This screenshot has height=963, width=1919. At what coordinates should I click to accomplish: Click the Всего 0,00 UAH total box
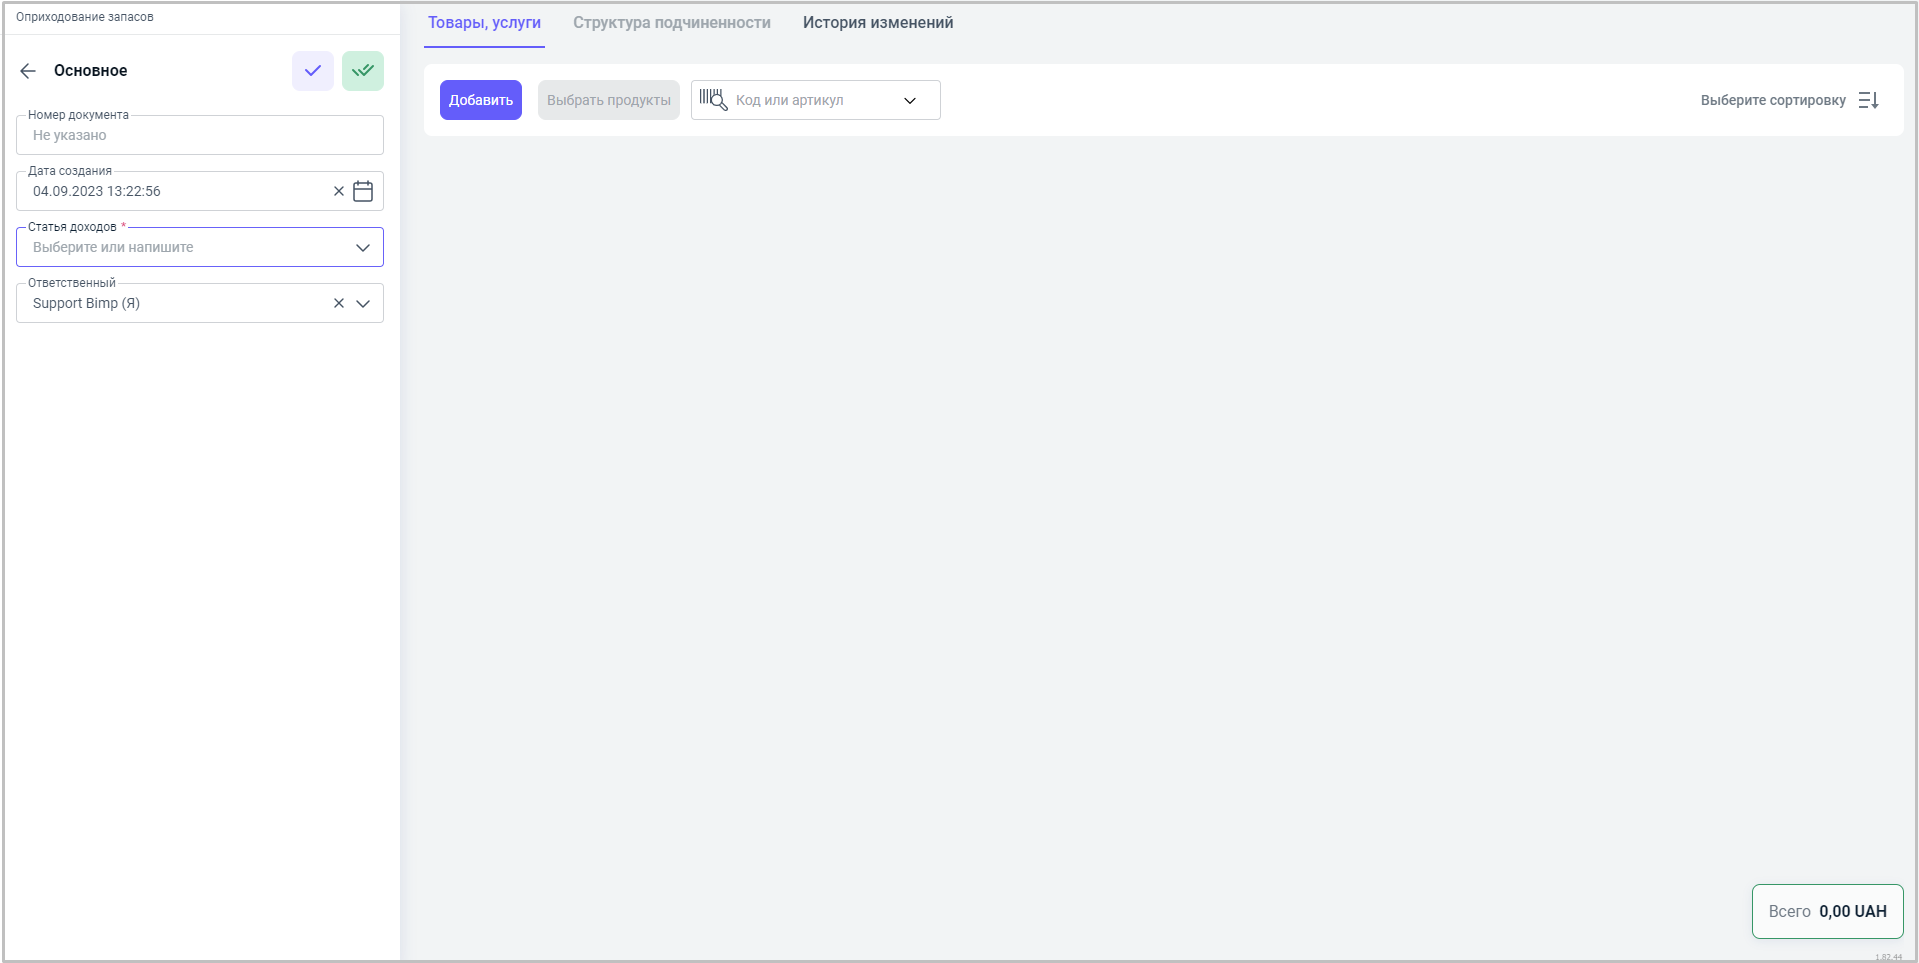[1826, 911]
